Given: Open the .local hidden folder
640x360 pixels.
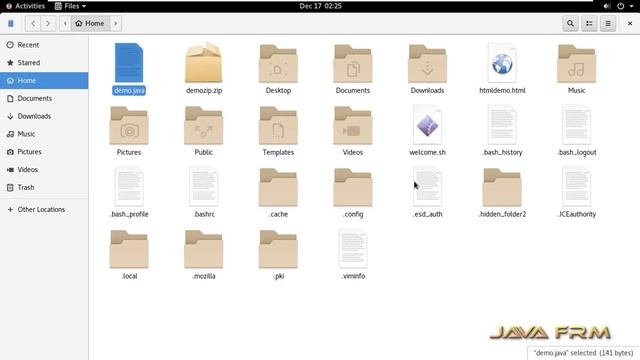Looking at the screenshot, I should (x=129, y=249).
